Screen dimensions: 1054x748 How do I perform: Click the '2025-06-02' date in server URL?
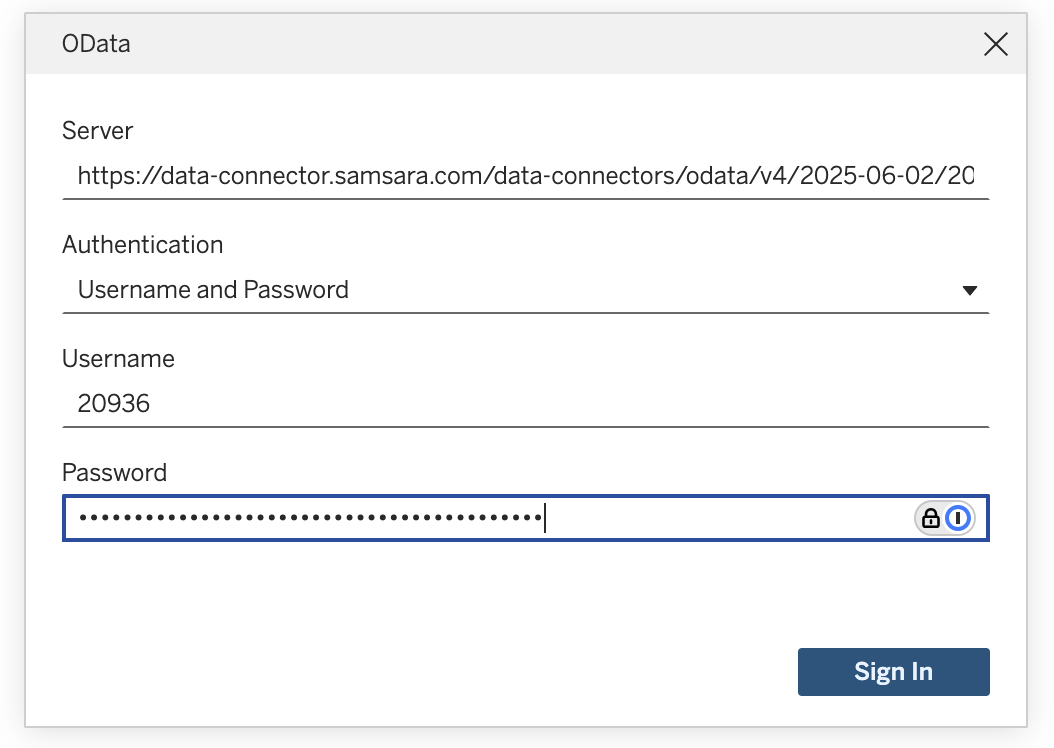[861, 177]
